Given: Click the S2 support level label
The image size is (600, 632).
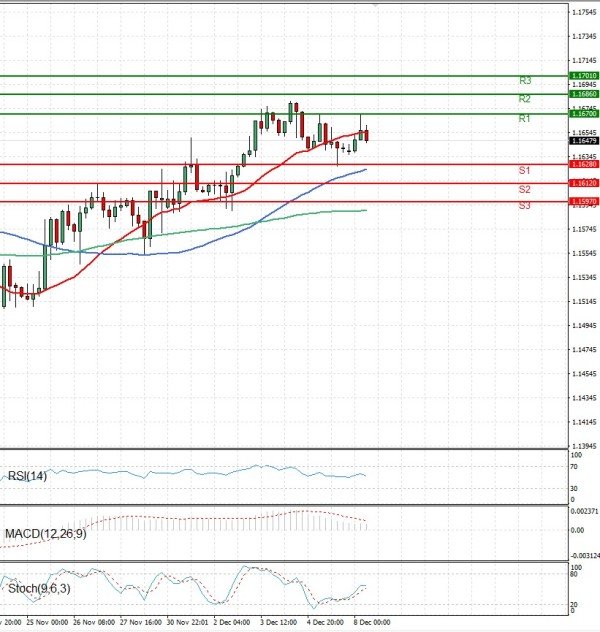Looking at the screenshot, I should coord(524,189).
